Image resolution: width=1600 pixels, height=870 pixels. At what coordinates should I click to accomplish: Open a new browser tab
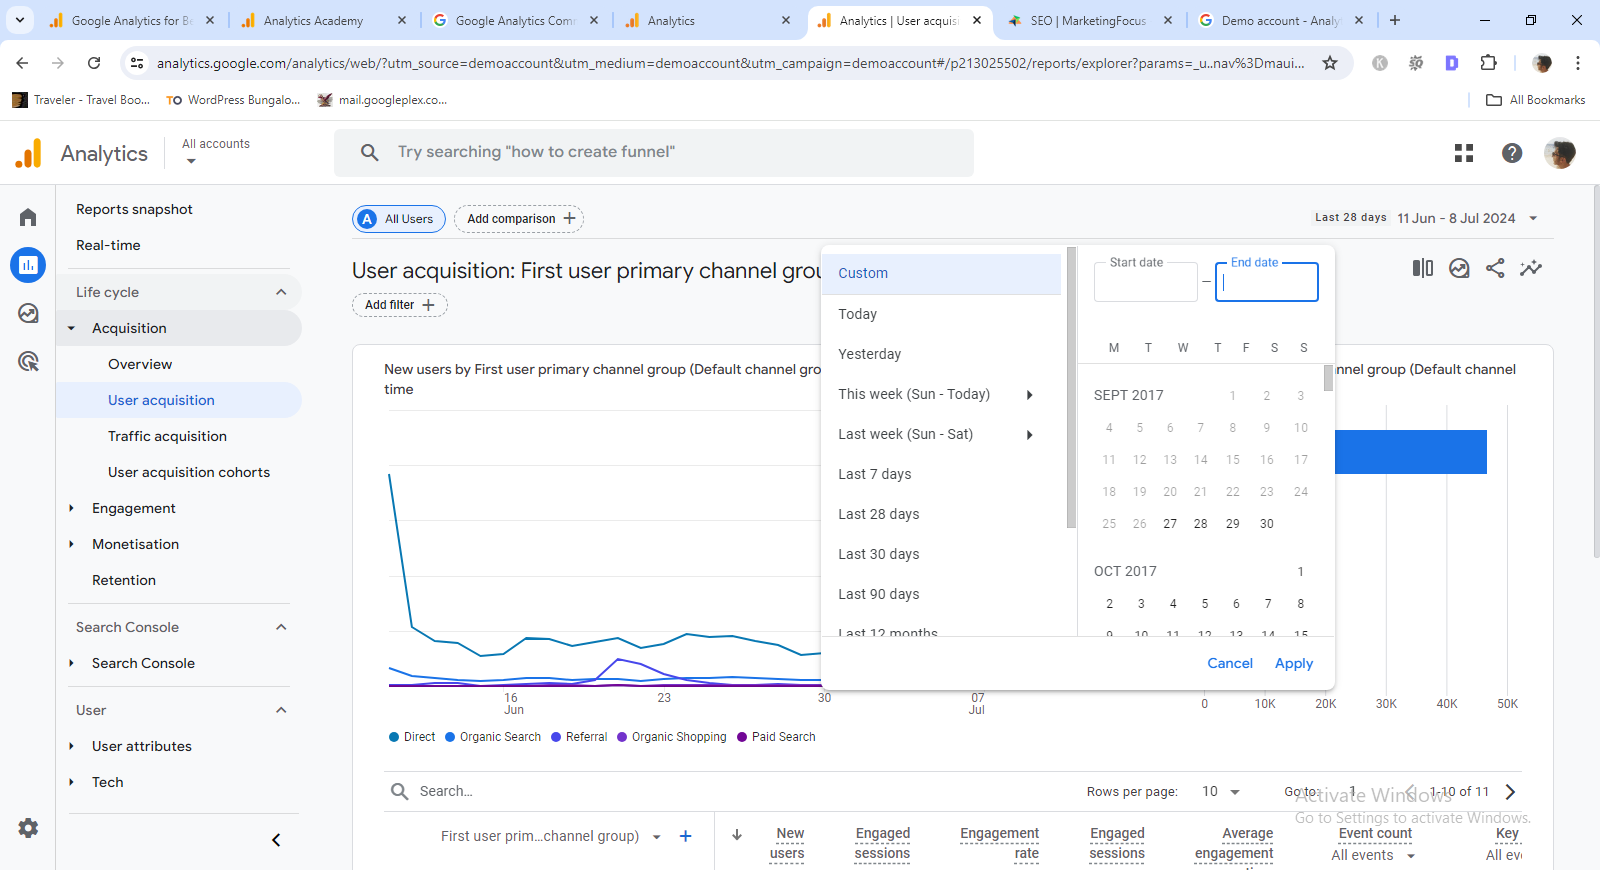point(1395,20)
